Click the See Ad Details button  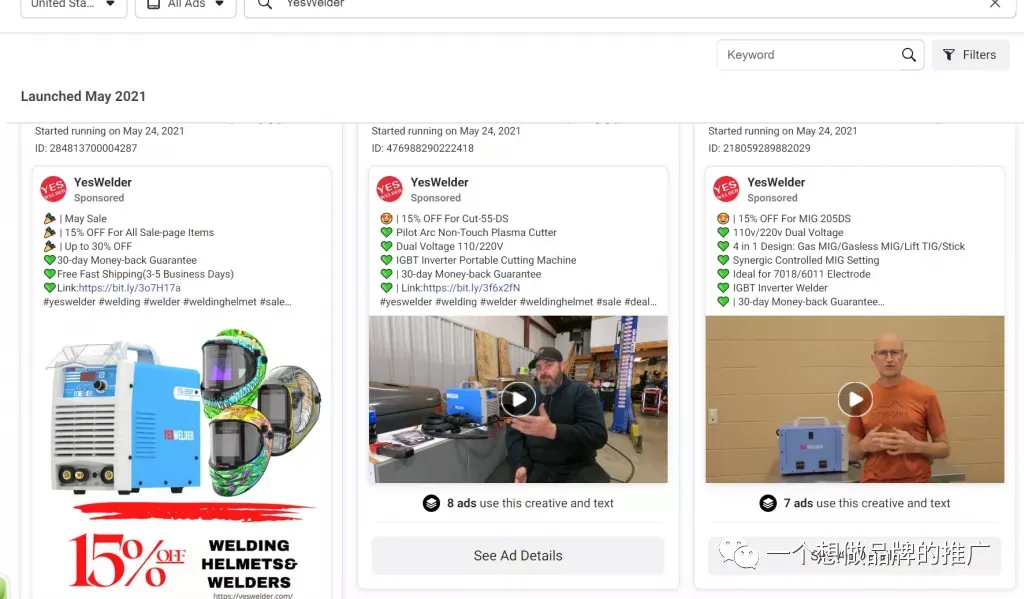click(518, 555)
